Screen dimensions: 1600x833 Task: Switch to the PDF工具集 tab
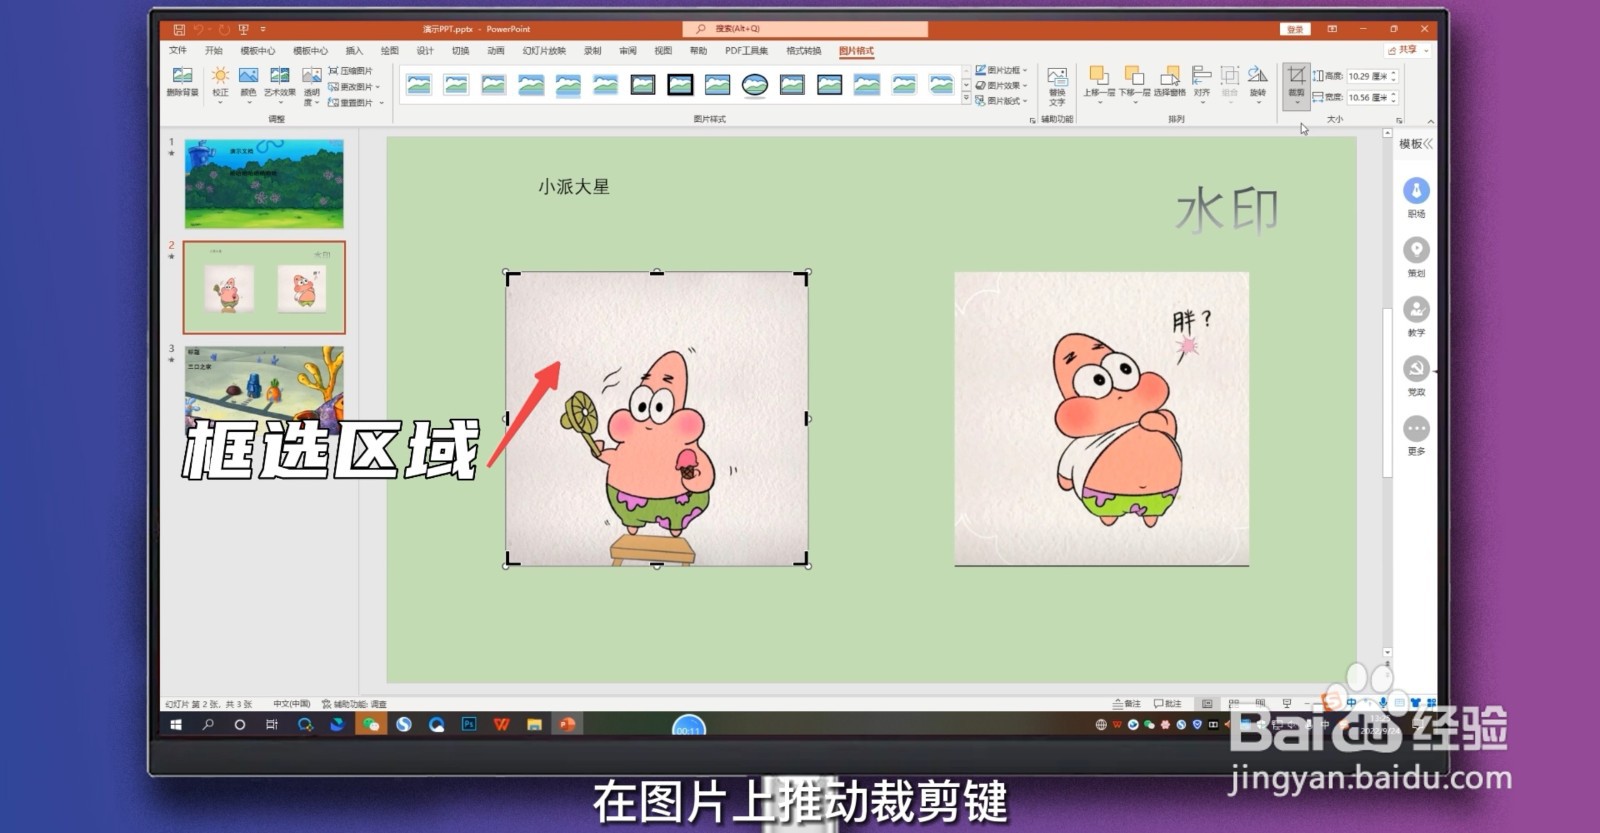click(746, 50)
